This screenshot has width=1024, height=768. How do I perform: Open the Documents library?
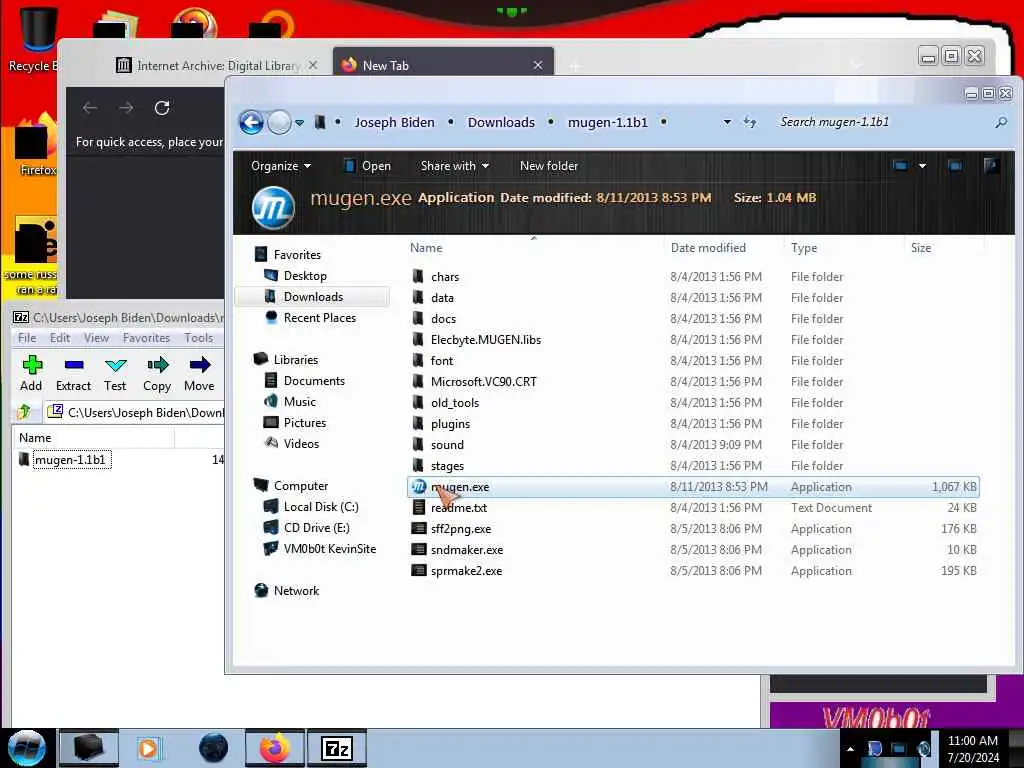tap(313, 381)
